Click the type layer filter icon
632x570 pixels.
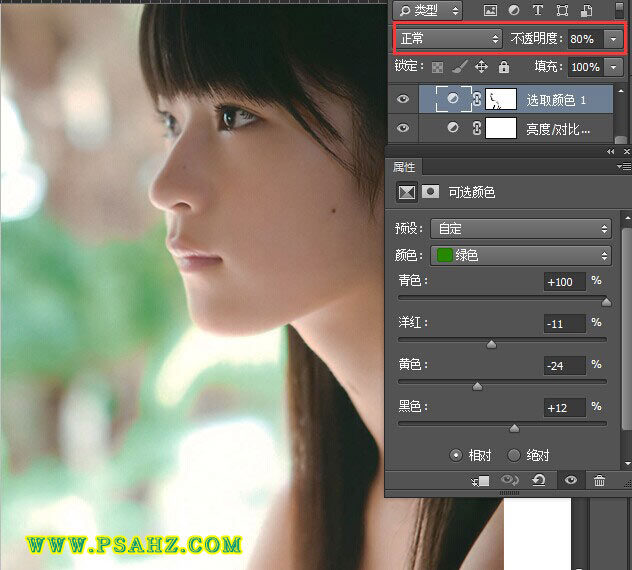(x=538, y=11)
